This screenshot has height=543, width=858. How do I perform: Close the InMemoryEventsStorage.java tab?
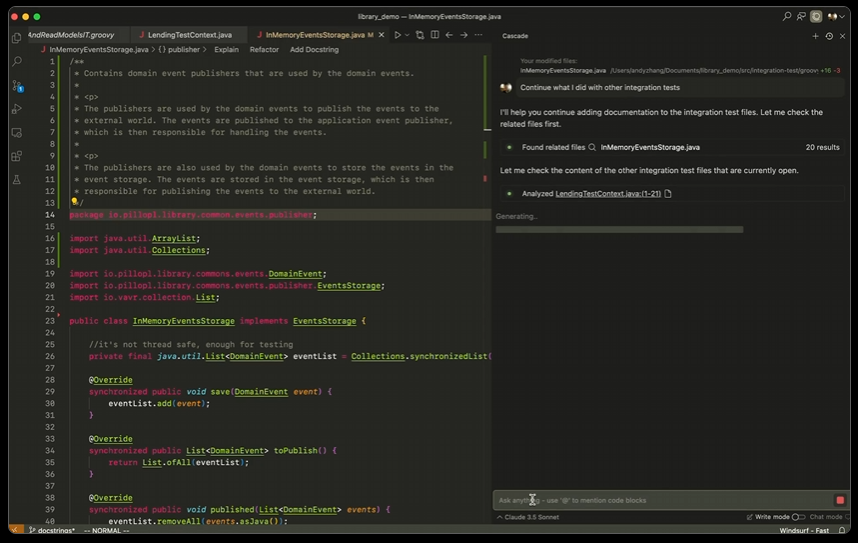[x=381, y=34]
